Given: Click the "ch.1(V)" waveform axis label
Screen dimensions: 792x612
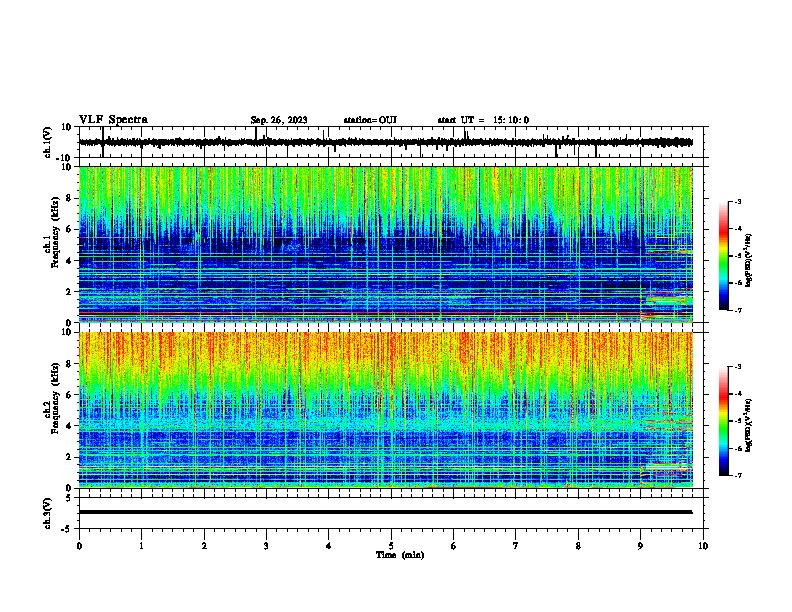Looking at the screenshot, I should coord(48,142).
